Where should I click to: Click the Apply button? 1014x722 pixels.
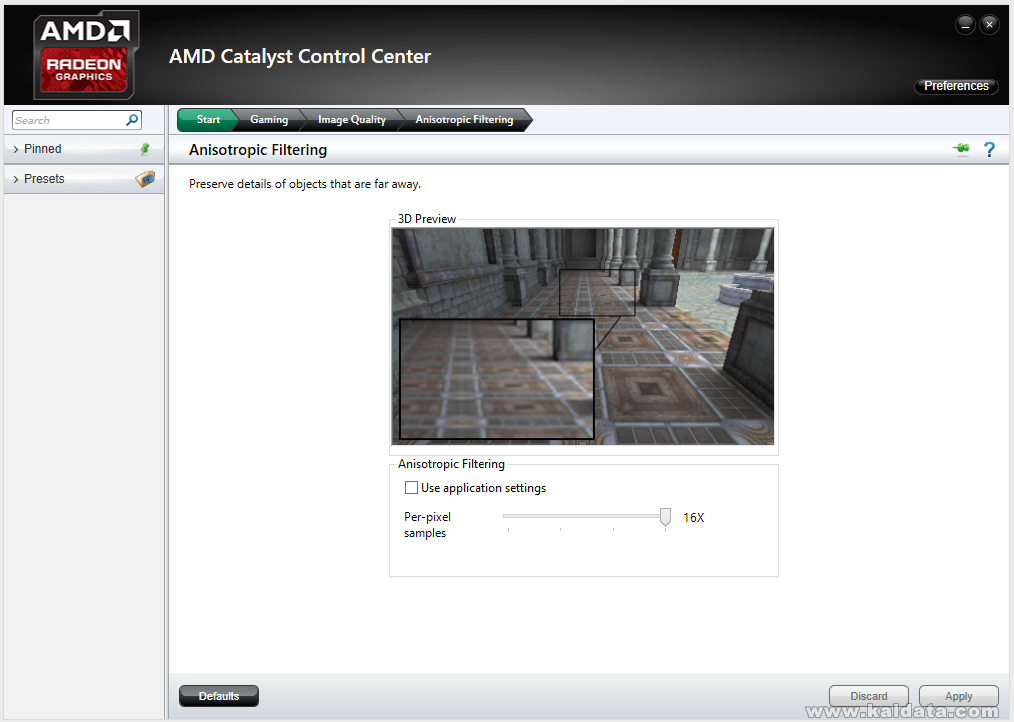(958, 696)
